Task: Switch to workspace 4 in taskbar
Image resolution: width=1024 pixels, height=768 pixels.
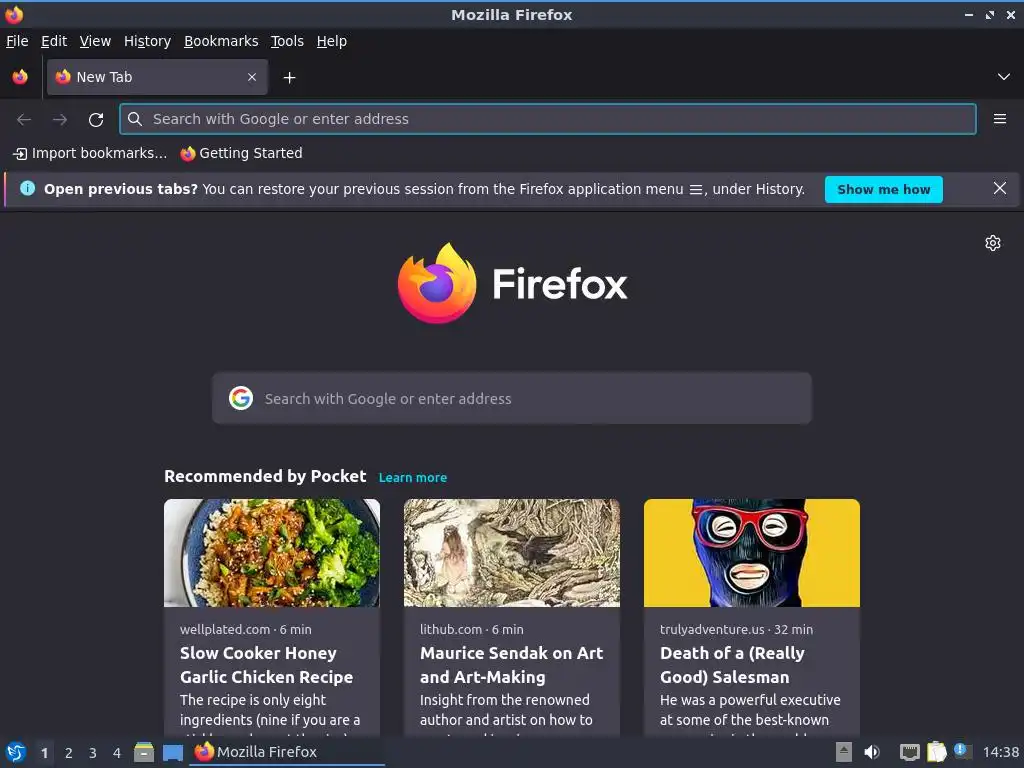Action: click(x=117, y=753)
